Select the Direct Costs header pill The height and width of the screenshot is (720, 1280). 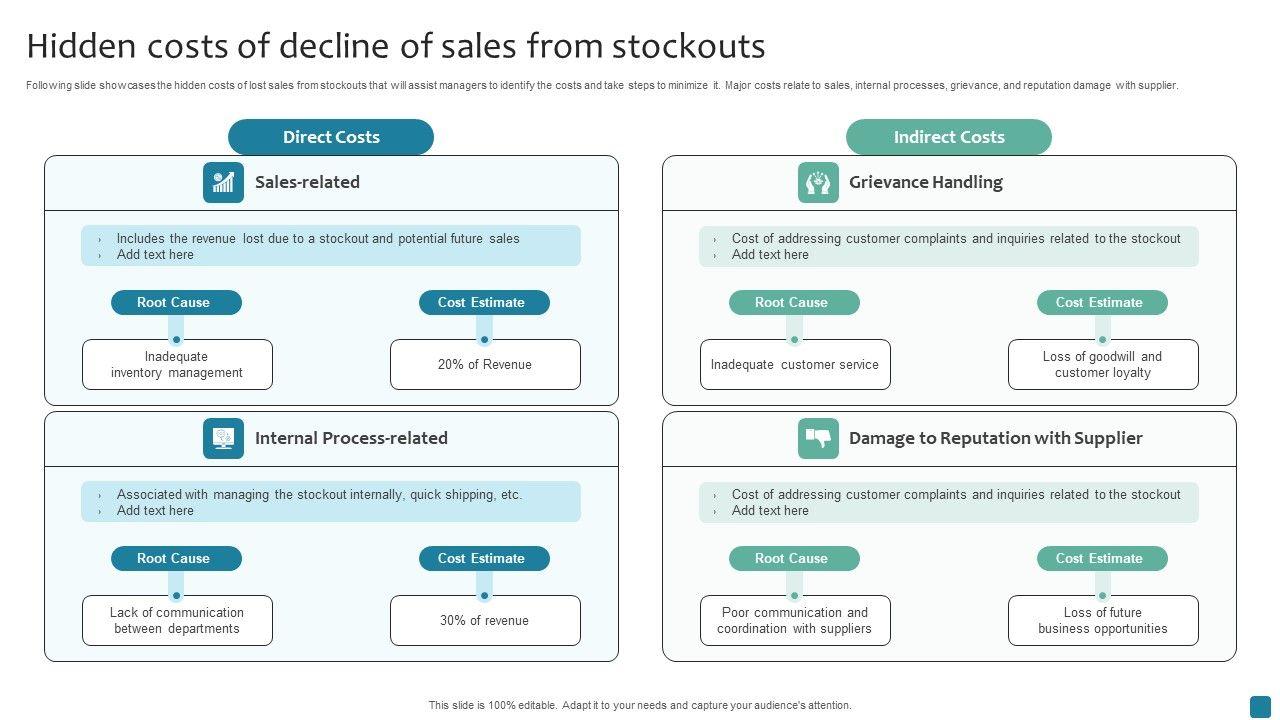click(331, 137)
